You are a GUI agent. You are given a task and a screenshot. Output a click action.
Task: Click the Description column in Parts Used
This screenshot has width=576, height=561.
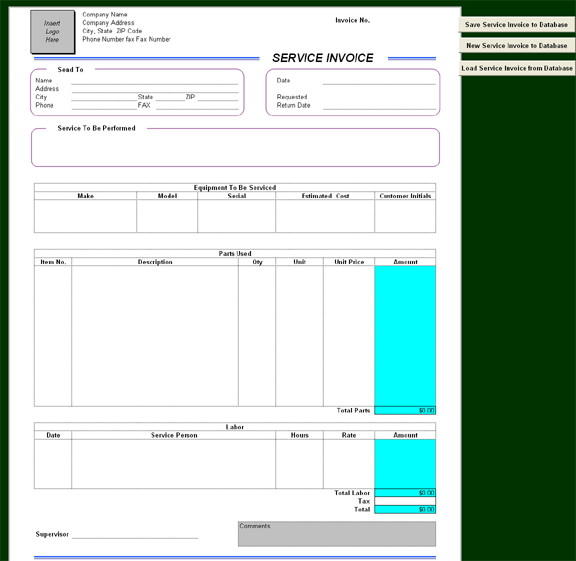coord(155,336)
